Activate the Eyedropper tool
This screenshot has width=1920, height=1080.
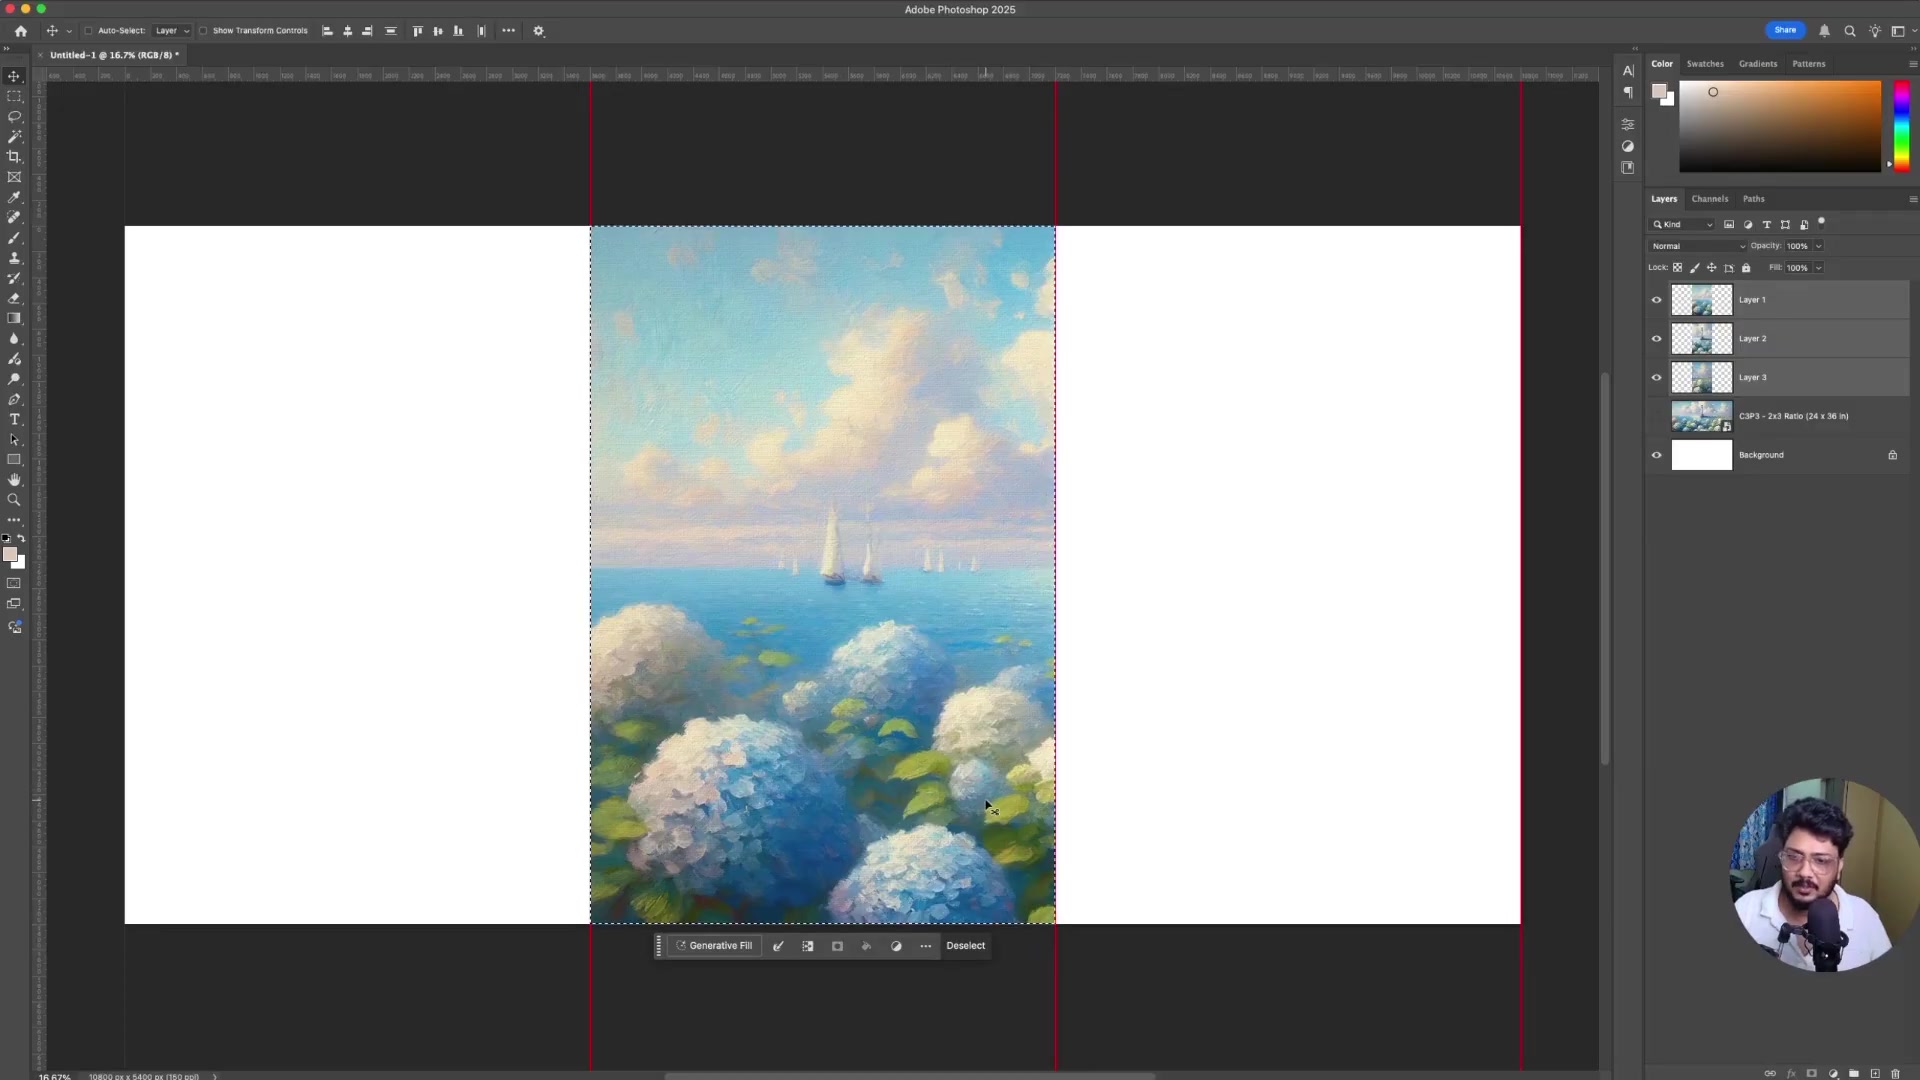pyautogui.click(x=14, y=197)
